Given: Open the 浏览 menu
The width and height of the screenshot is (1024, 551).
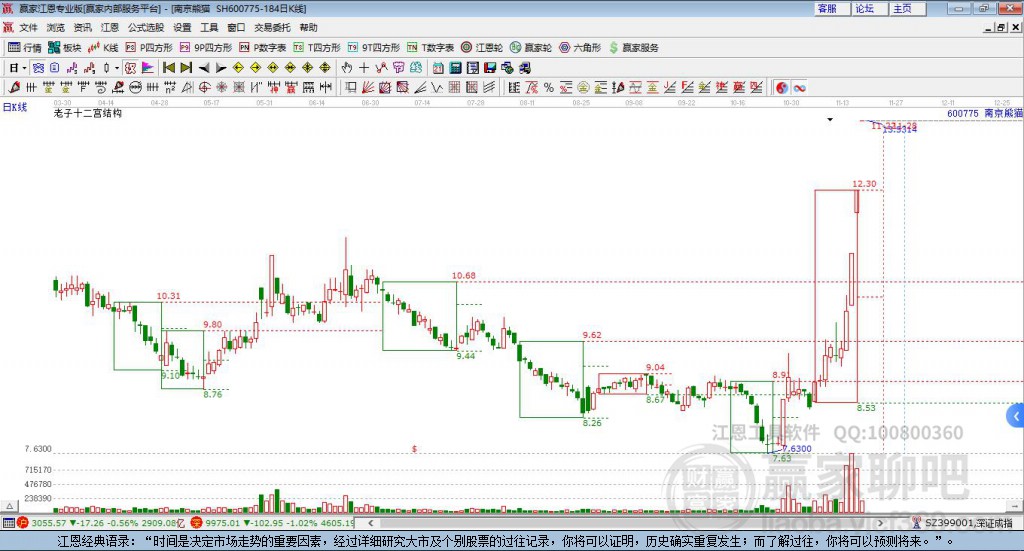Looking at the screenshot, I should click(x=56, y=27).
